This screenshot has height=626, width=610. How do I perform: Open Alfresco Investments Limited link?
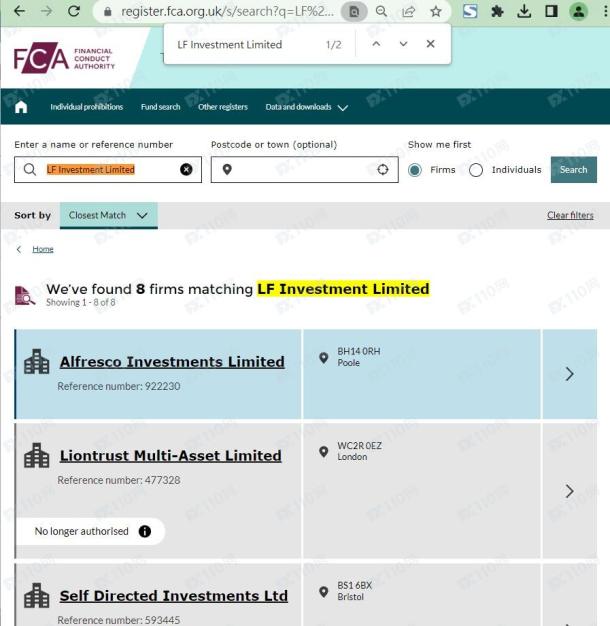click(x=172, y=362)
